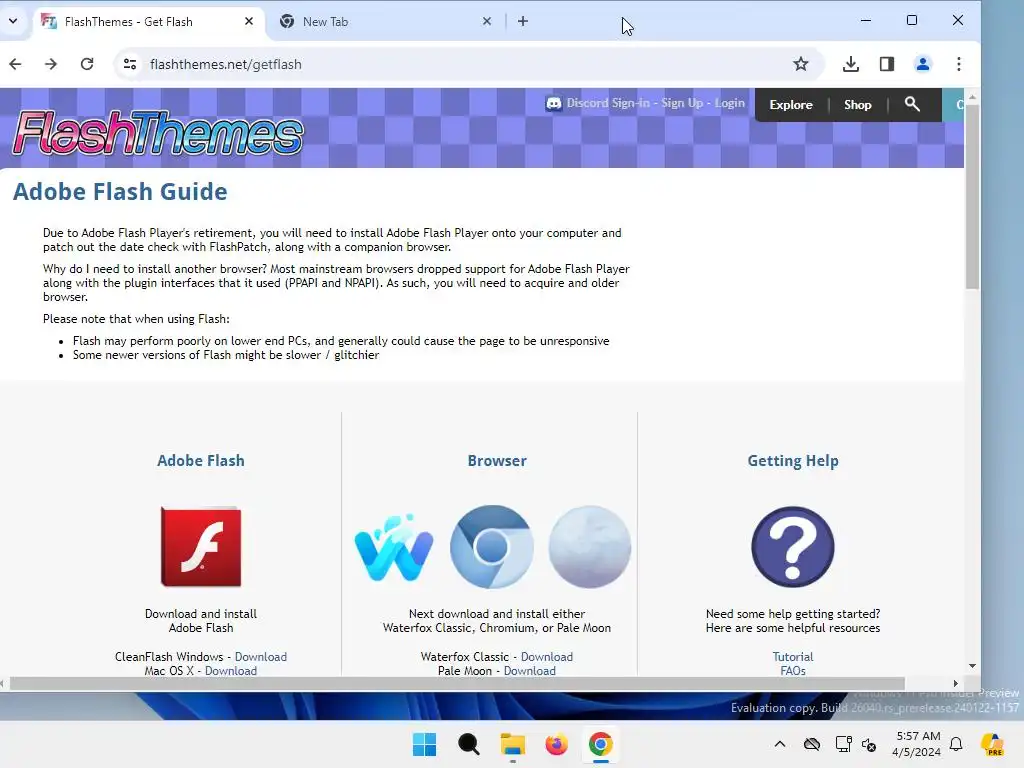Screen dimensions: 1024x768
Task: Click the Chrome taskbar icon
Action: pyautogui.click(x=600, y=744)
